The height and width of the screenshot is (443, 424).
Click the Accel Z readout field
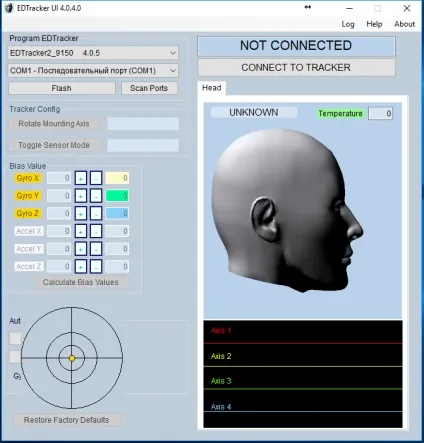point(117,267)
